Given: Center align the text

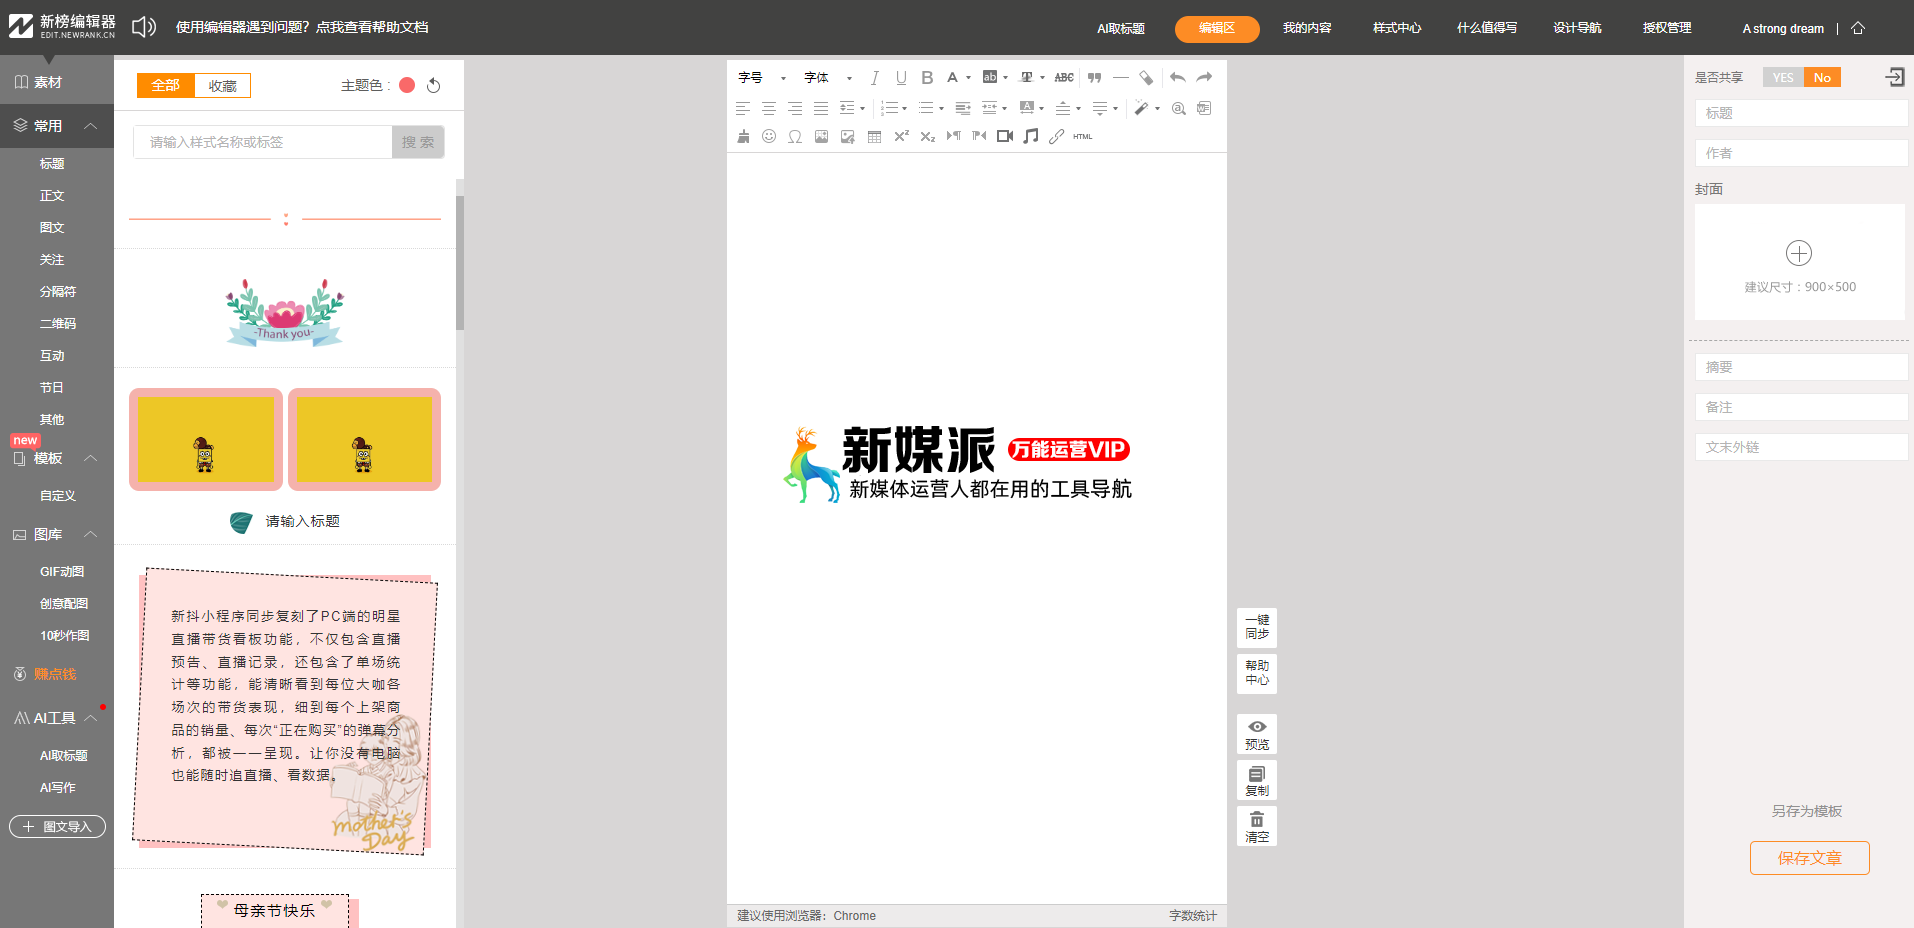Looking at the screenshot, I should pos(769,108).
